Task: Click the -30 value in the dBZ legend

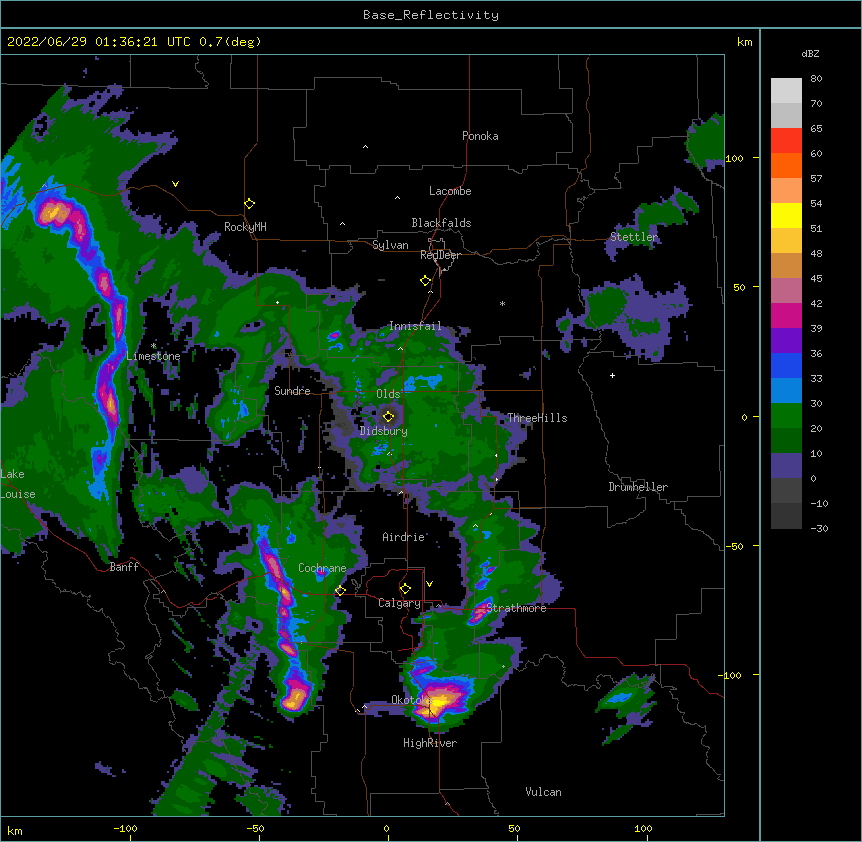Action: click(x=819, y=528)
